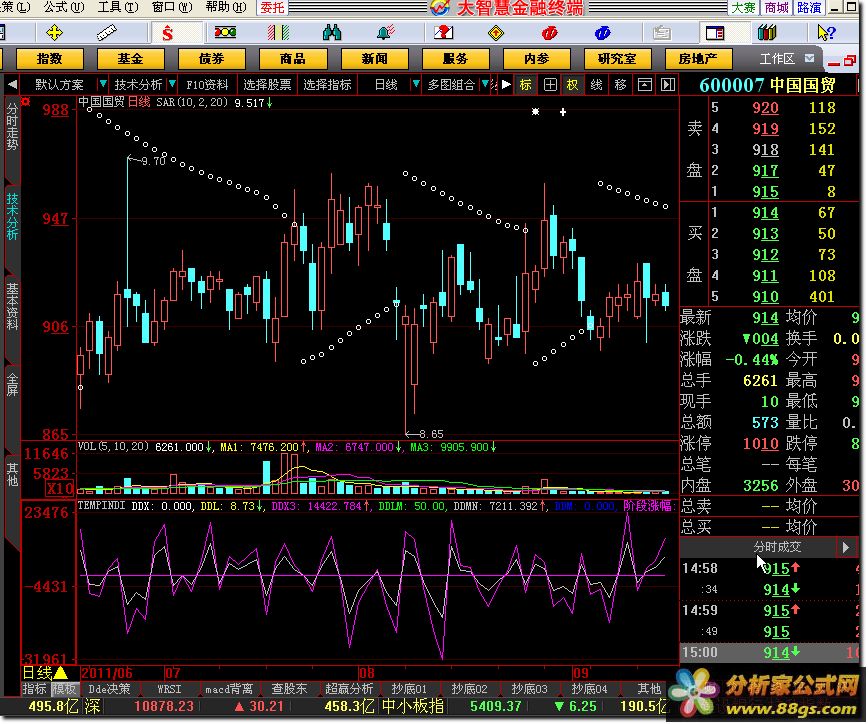Viewport: 868px width, 724px height.
Task: Click the window layout panel toolbar icon
Action: (x=715, y=33)
